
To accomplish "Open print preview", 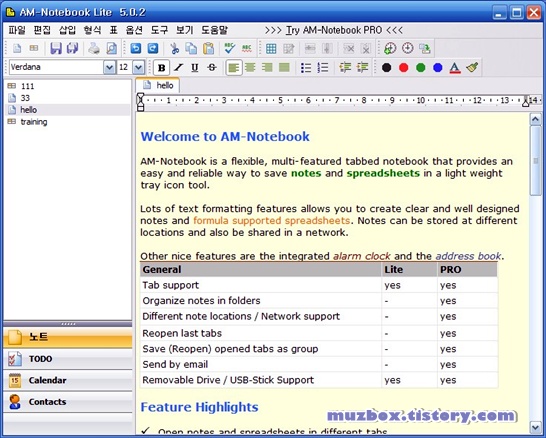I will (111, 48).
